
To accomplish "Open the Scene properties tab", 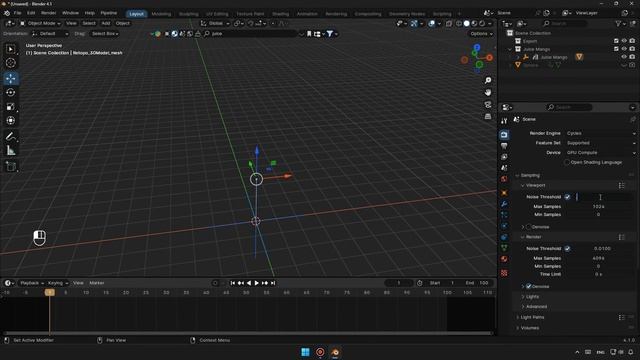I will click(504, 168).
